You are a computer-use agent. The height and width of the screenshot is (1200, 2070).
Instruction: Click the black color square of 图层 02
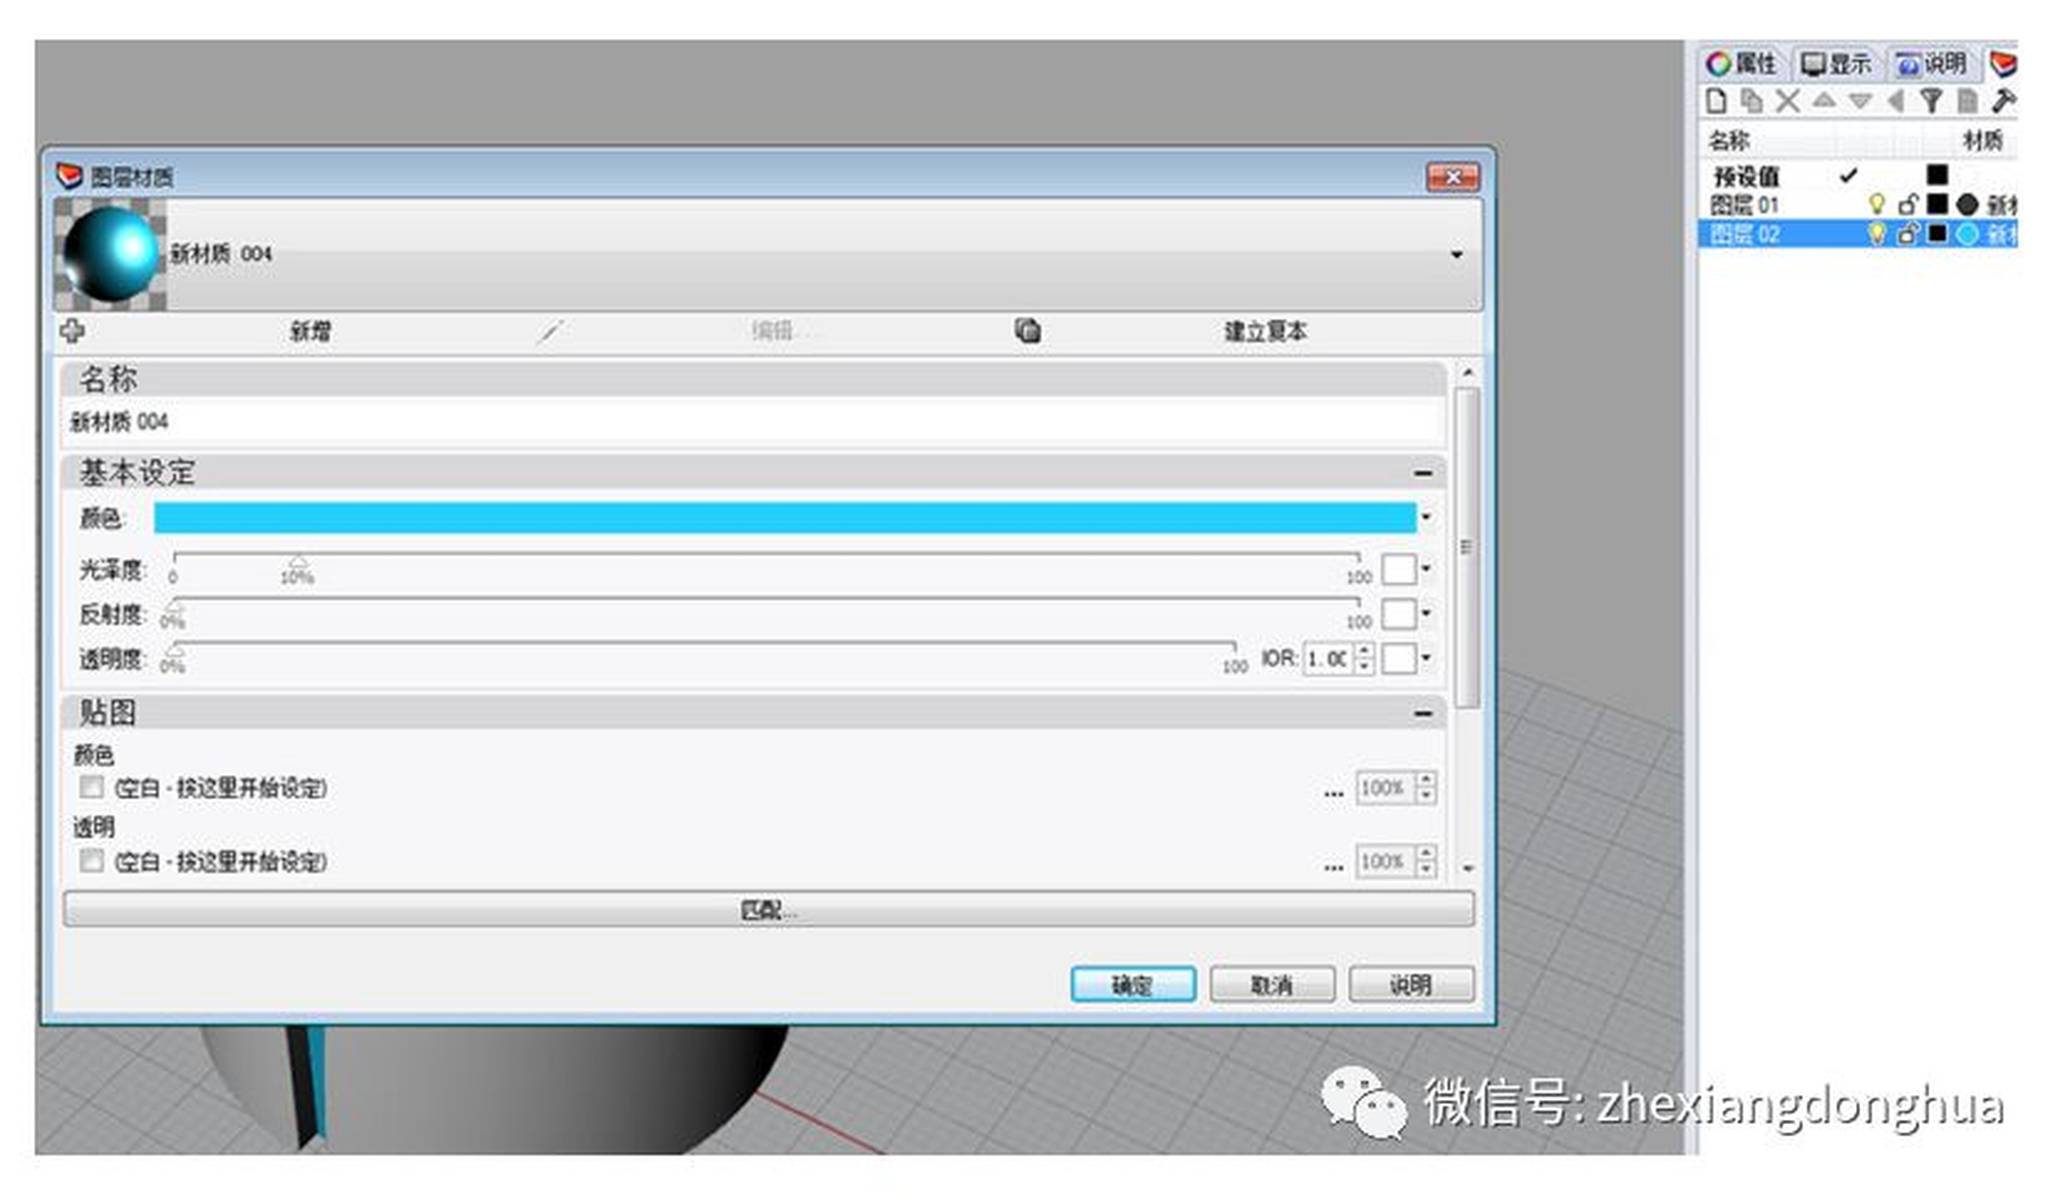1938,235
